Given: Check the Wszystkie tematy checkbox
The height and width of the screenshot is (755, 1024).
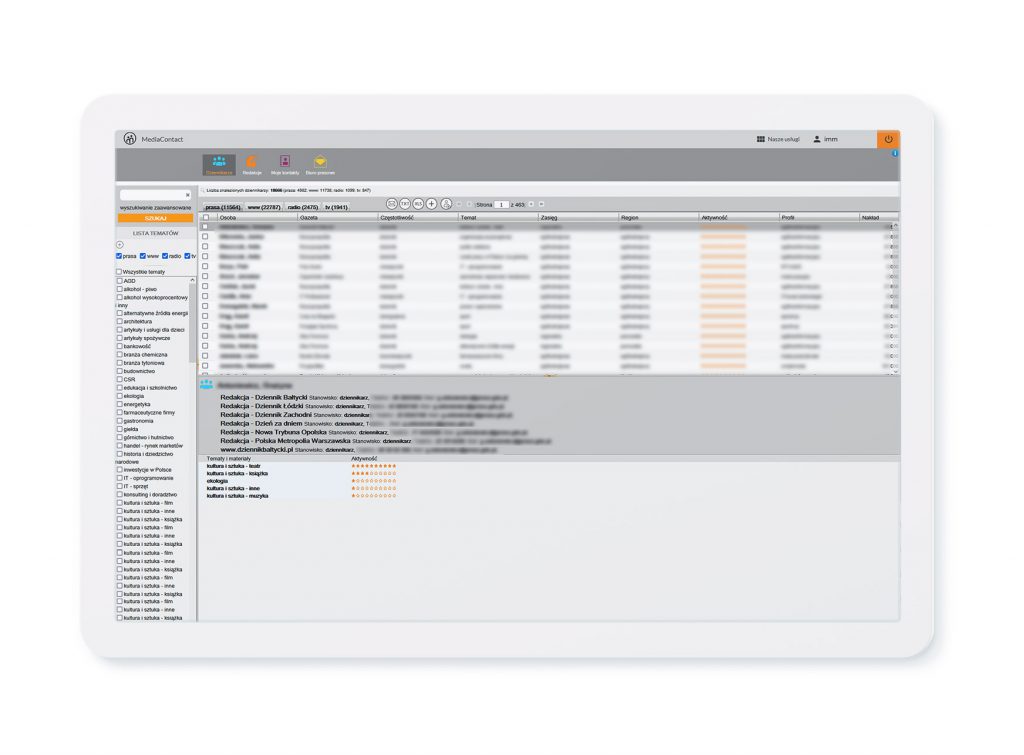Looking at the screenshot, I should 119,272.
